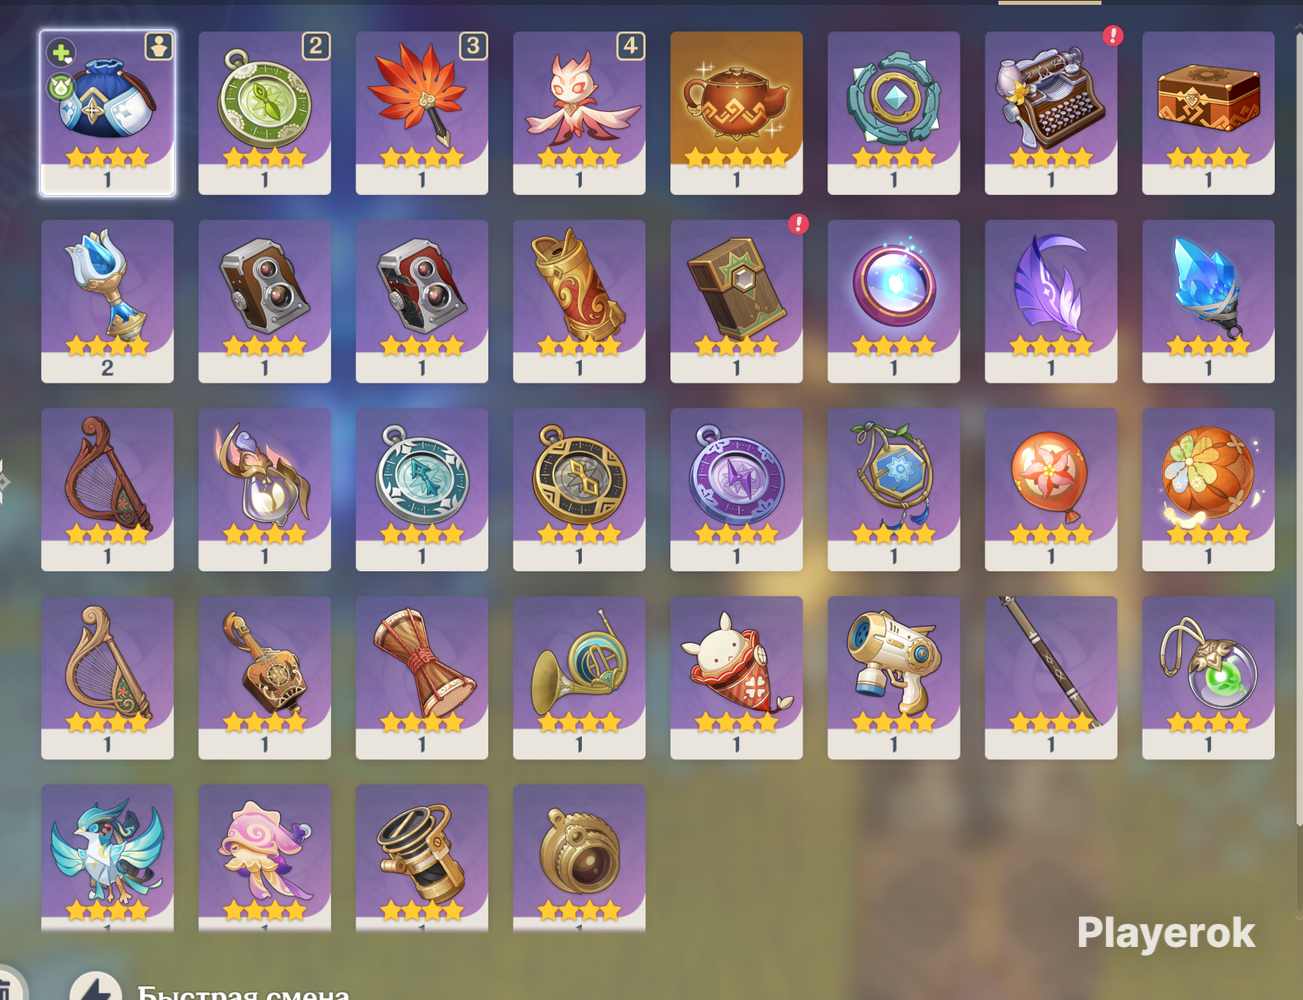
Task: Pick the white-and-gold toy blaster gadget
Action: [x=893, y=678]
